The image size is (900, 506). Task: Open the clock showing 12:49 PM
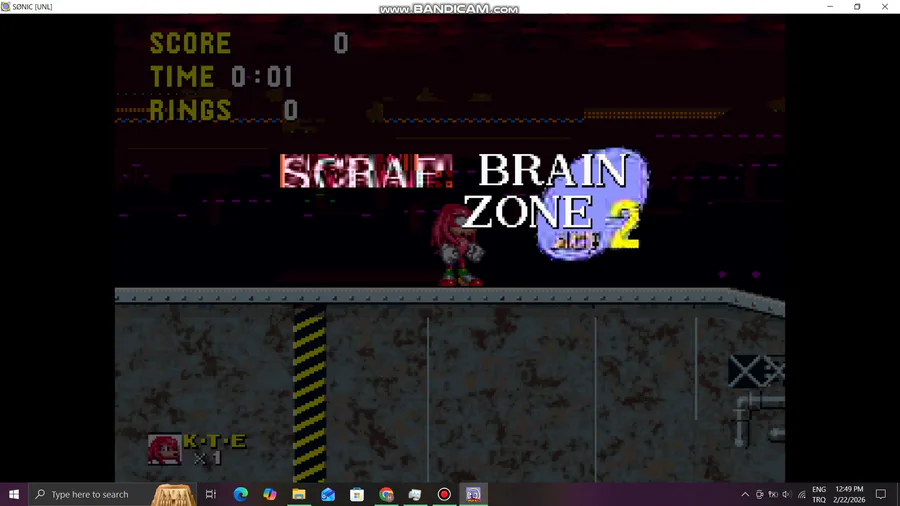pos(849,495)
